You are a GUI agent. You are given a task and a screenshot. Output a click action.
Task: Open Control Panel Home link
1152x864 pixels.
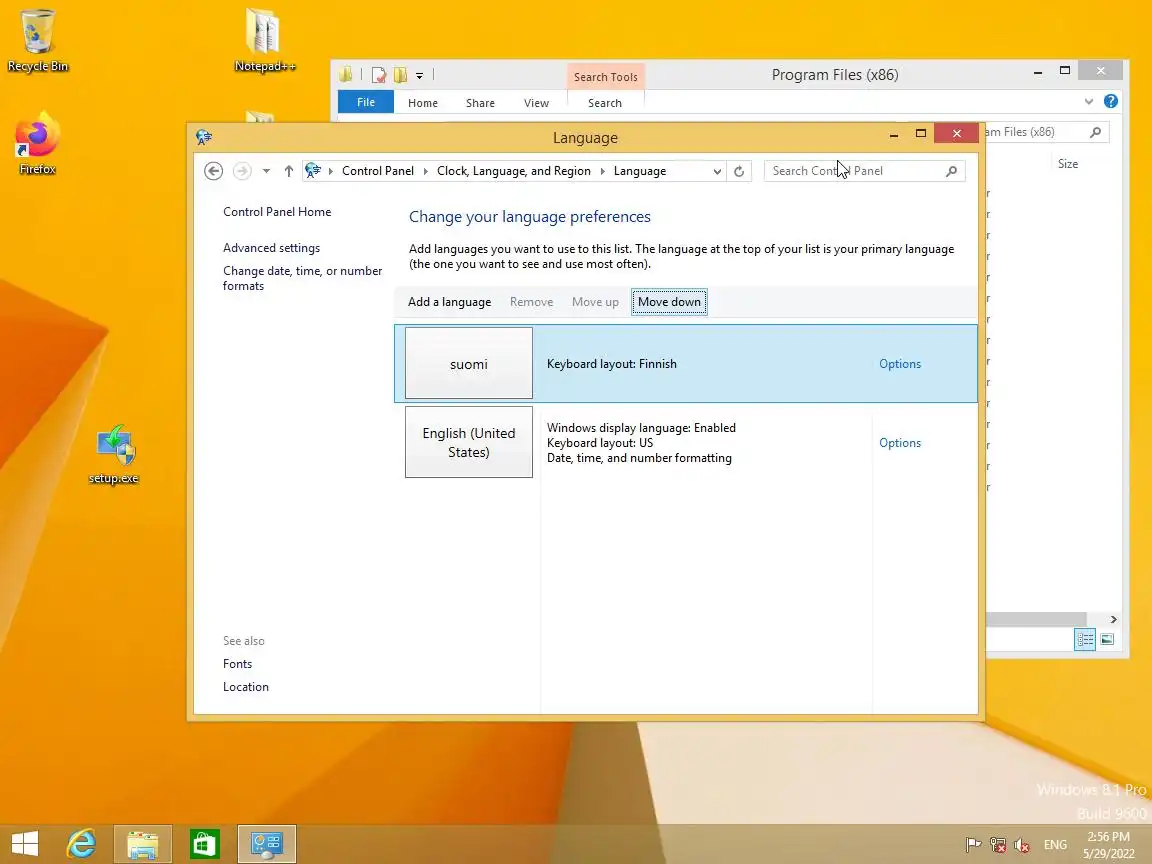click(x=277, y=212)
